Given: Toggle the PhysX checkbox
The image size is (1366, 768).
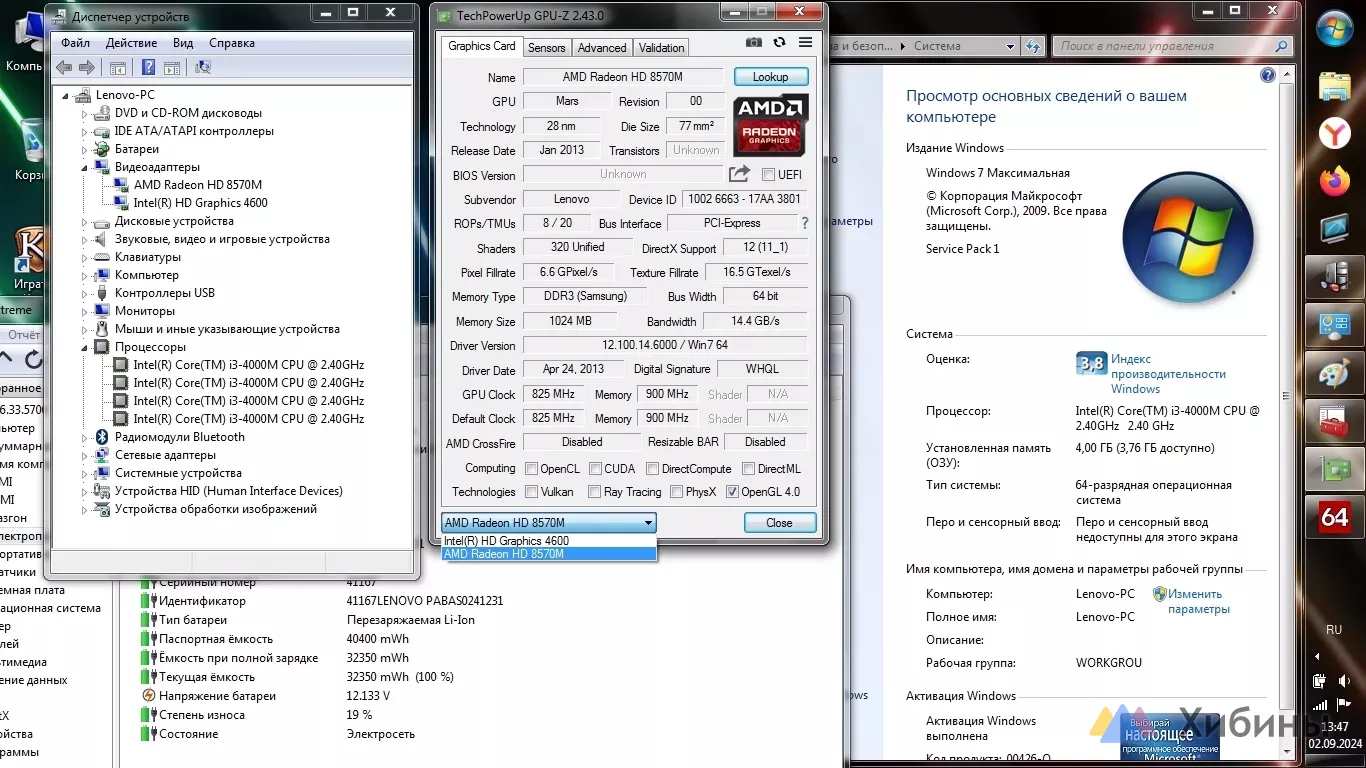Looking at the screenshot, I should pyautogui.click(x=677, y=492).
